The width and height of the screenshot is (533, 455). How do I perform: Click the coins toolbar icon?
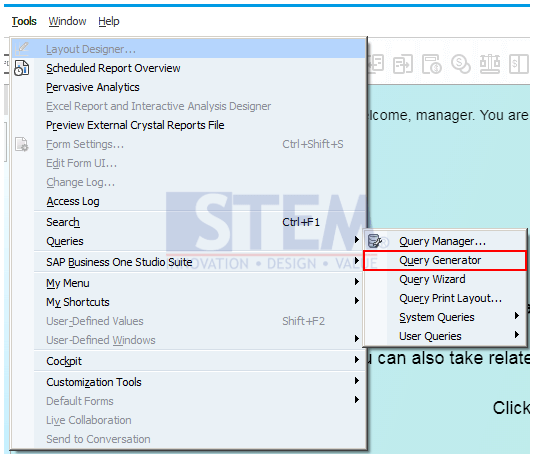[461, 64]
